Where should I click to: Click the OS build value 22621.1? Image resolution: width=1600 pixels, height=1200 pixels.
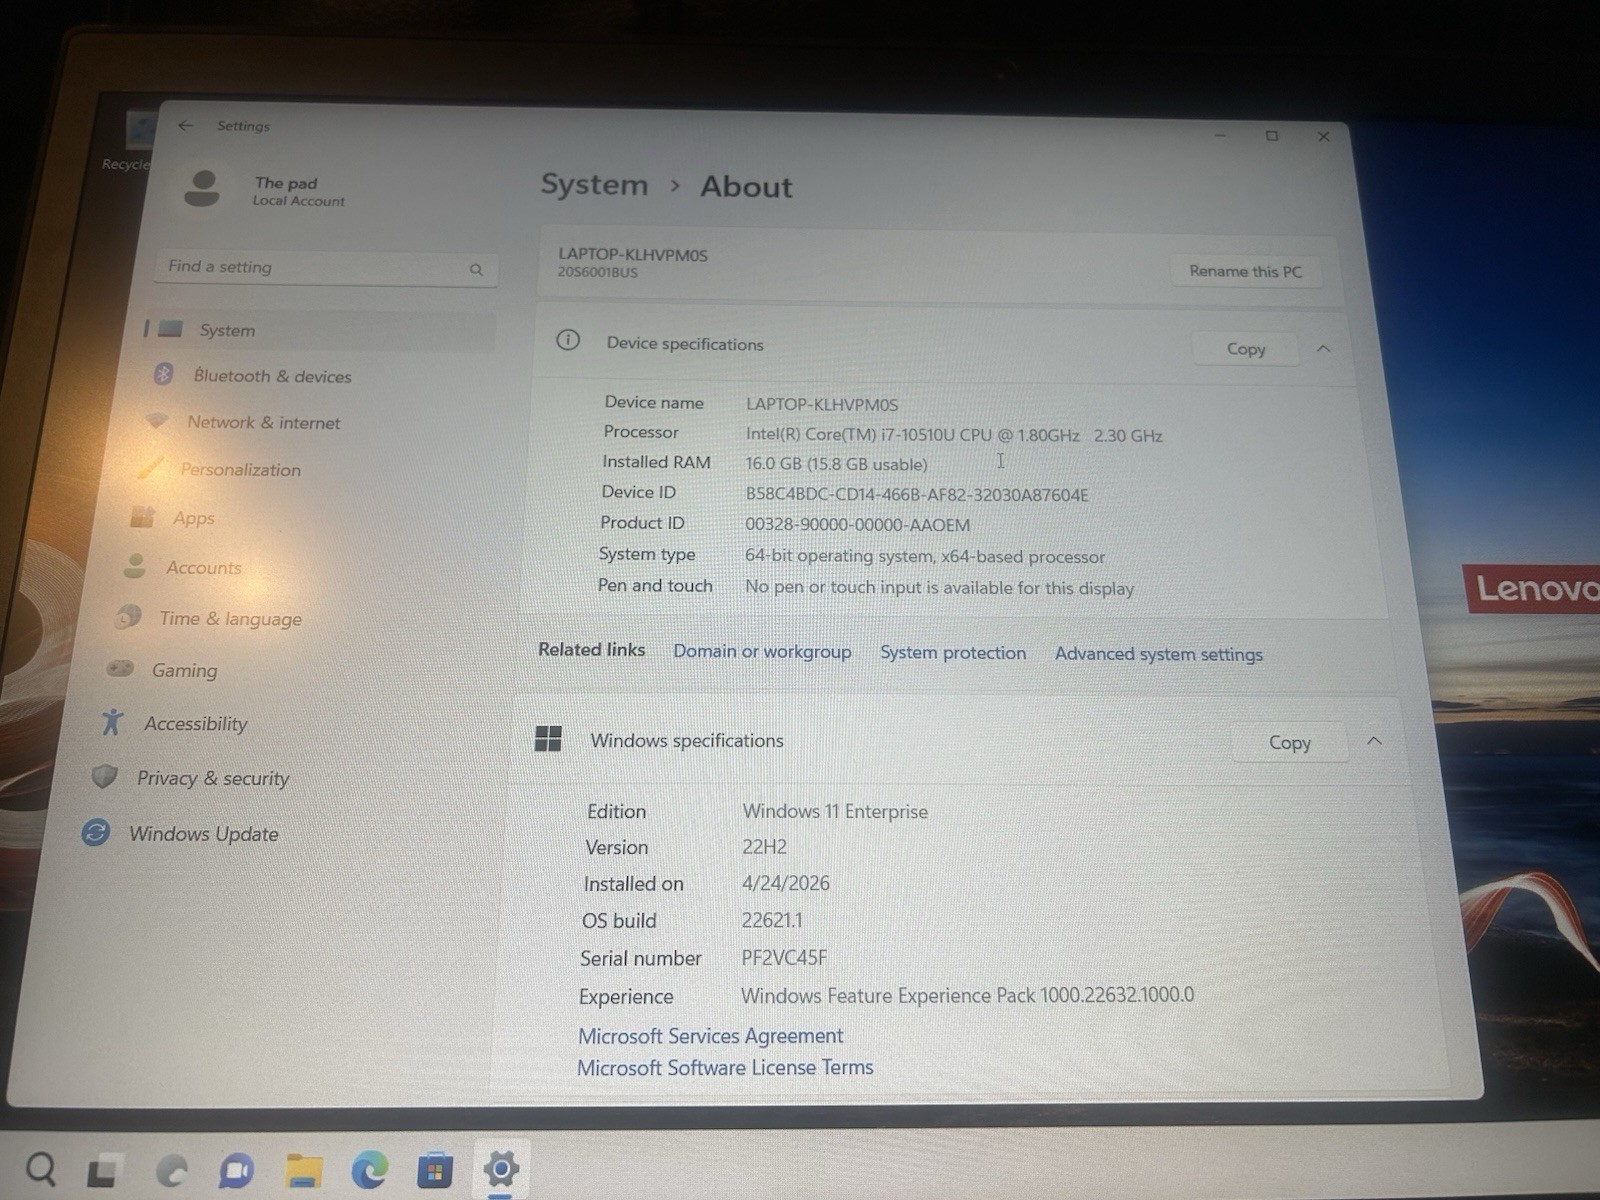coord(772,920)
